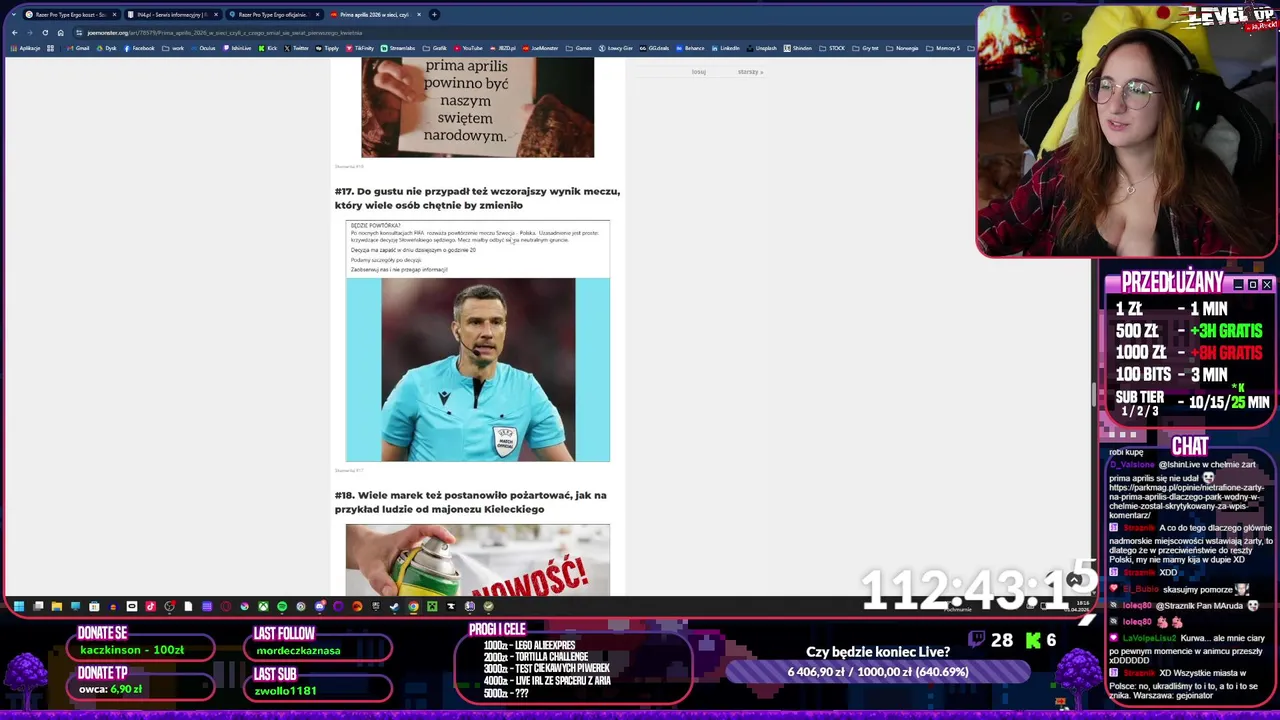Expand the work bookmarks folder

pos(172,48)
